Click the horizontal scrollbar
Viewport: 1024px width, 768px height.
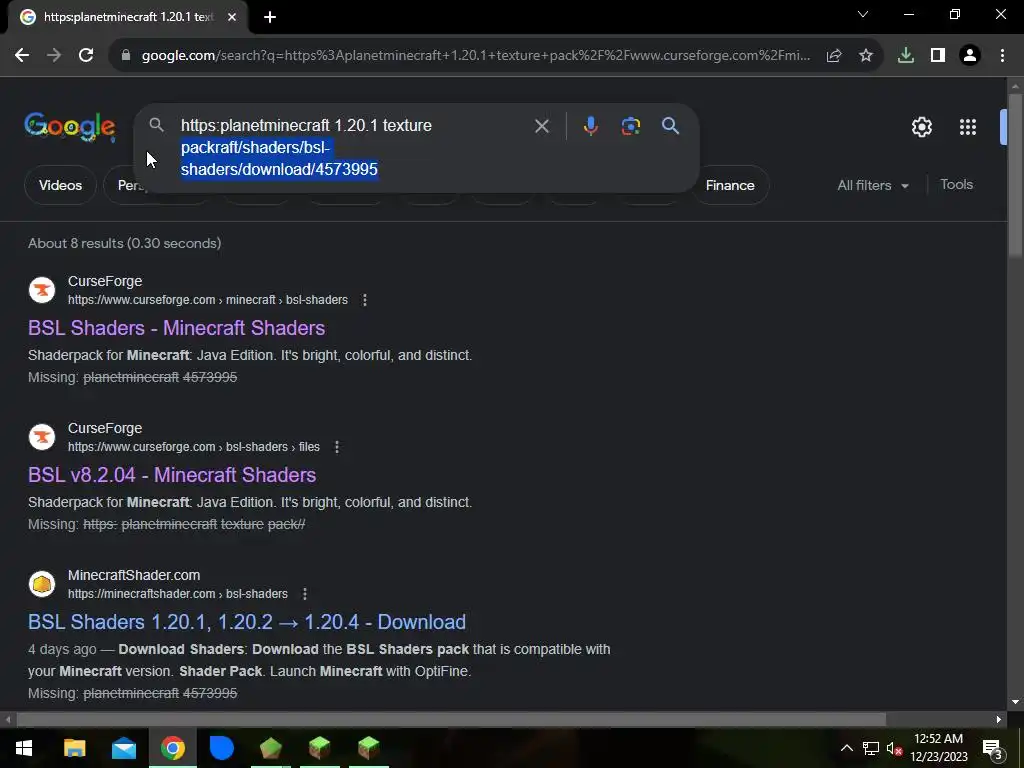coord(451,720)
